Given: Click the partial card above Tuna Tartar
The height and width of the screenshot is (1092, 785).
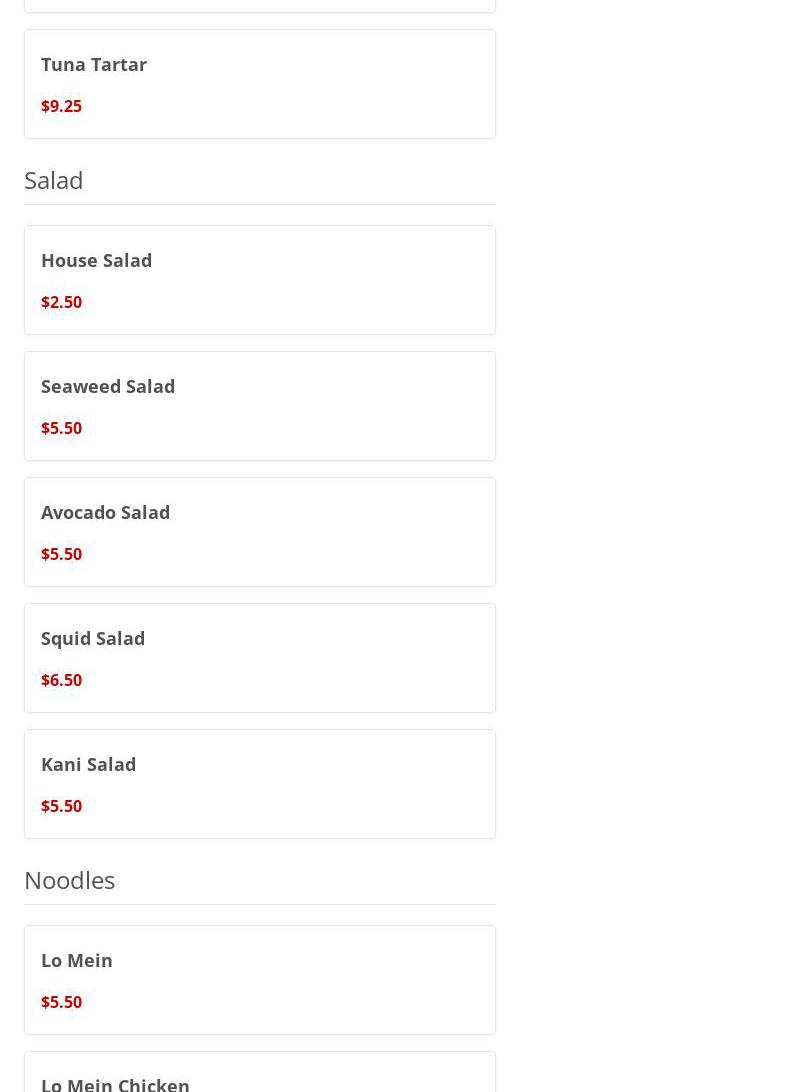Looking at the screenshot, I should coord(259,5).
